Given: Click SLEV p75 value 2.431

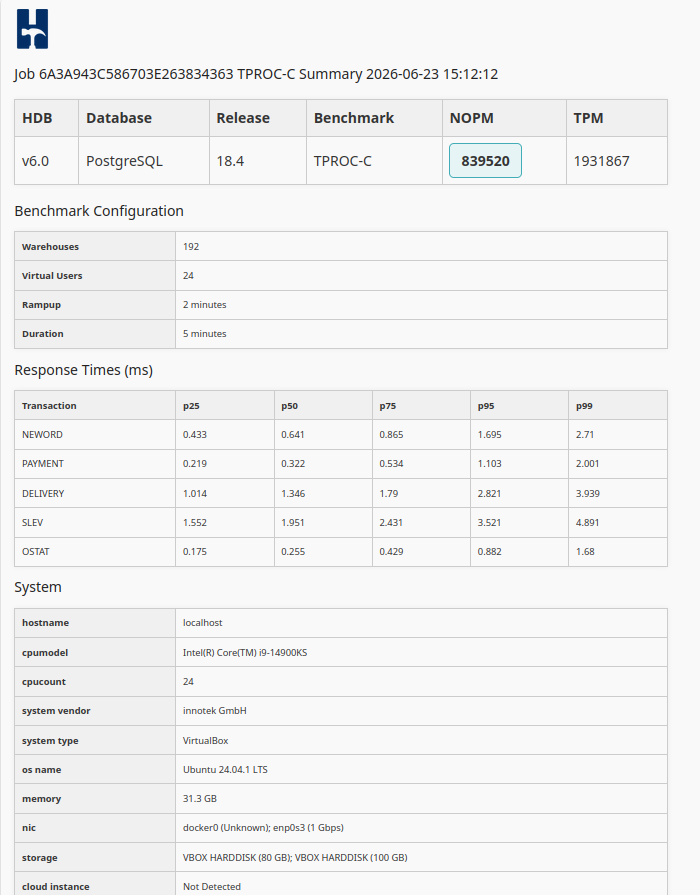Looking at the screenshot, I should click(391, 523).
